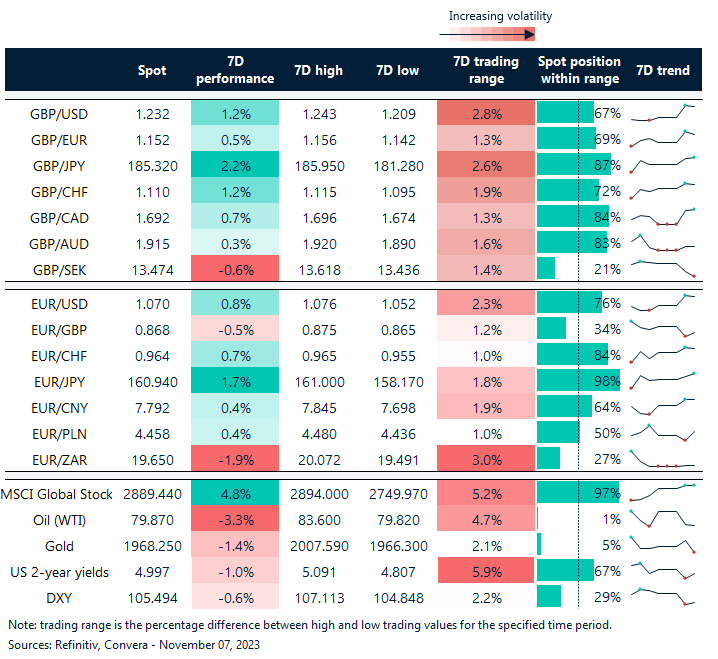The image size is (718, 659).
Task: Click the Oil (WTI) 7D trend sparkline
Action: (x=662, y=520)
